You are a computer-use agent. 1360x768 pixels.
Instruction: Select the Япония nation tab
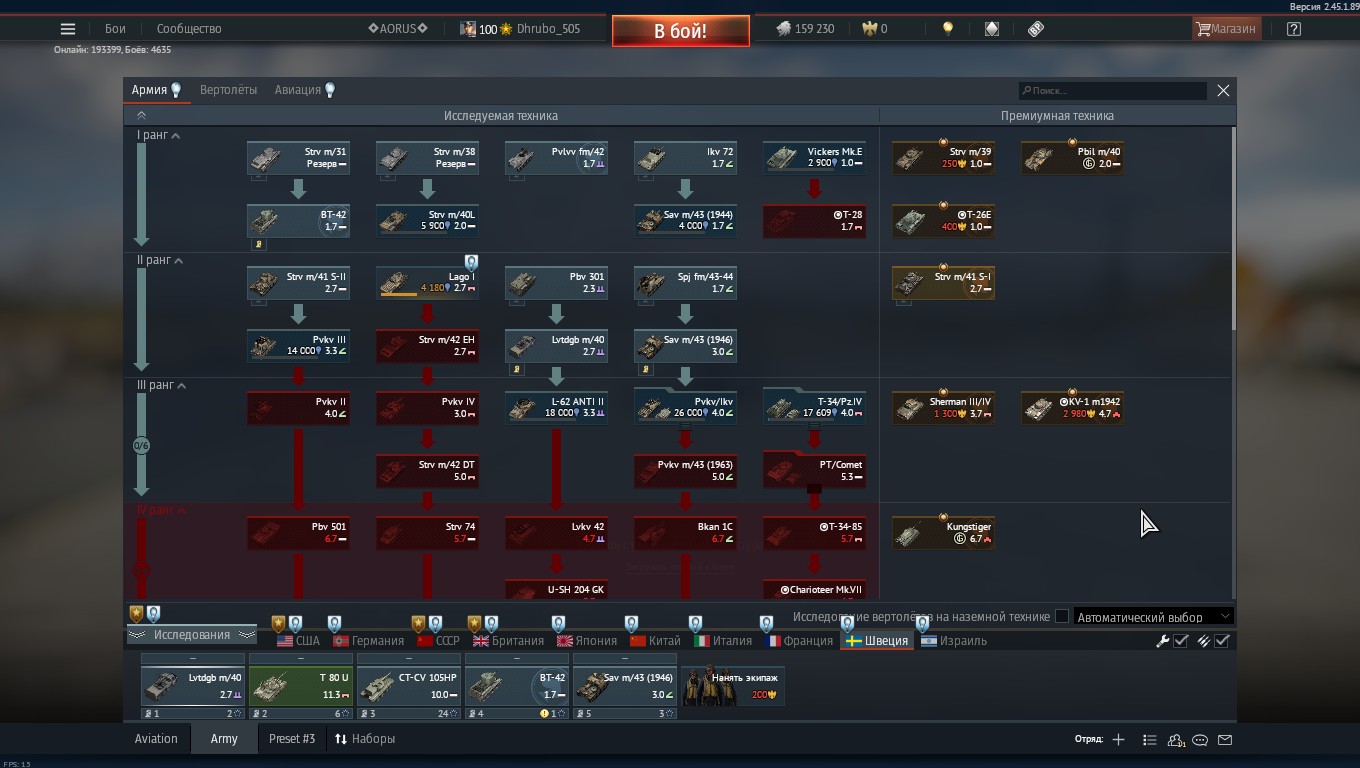[587, 641]
